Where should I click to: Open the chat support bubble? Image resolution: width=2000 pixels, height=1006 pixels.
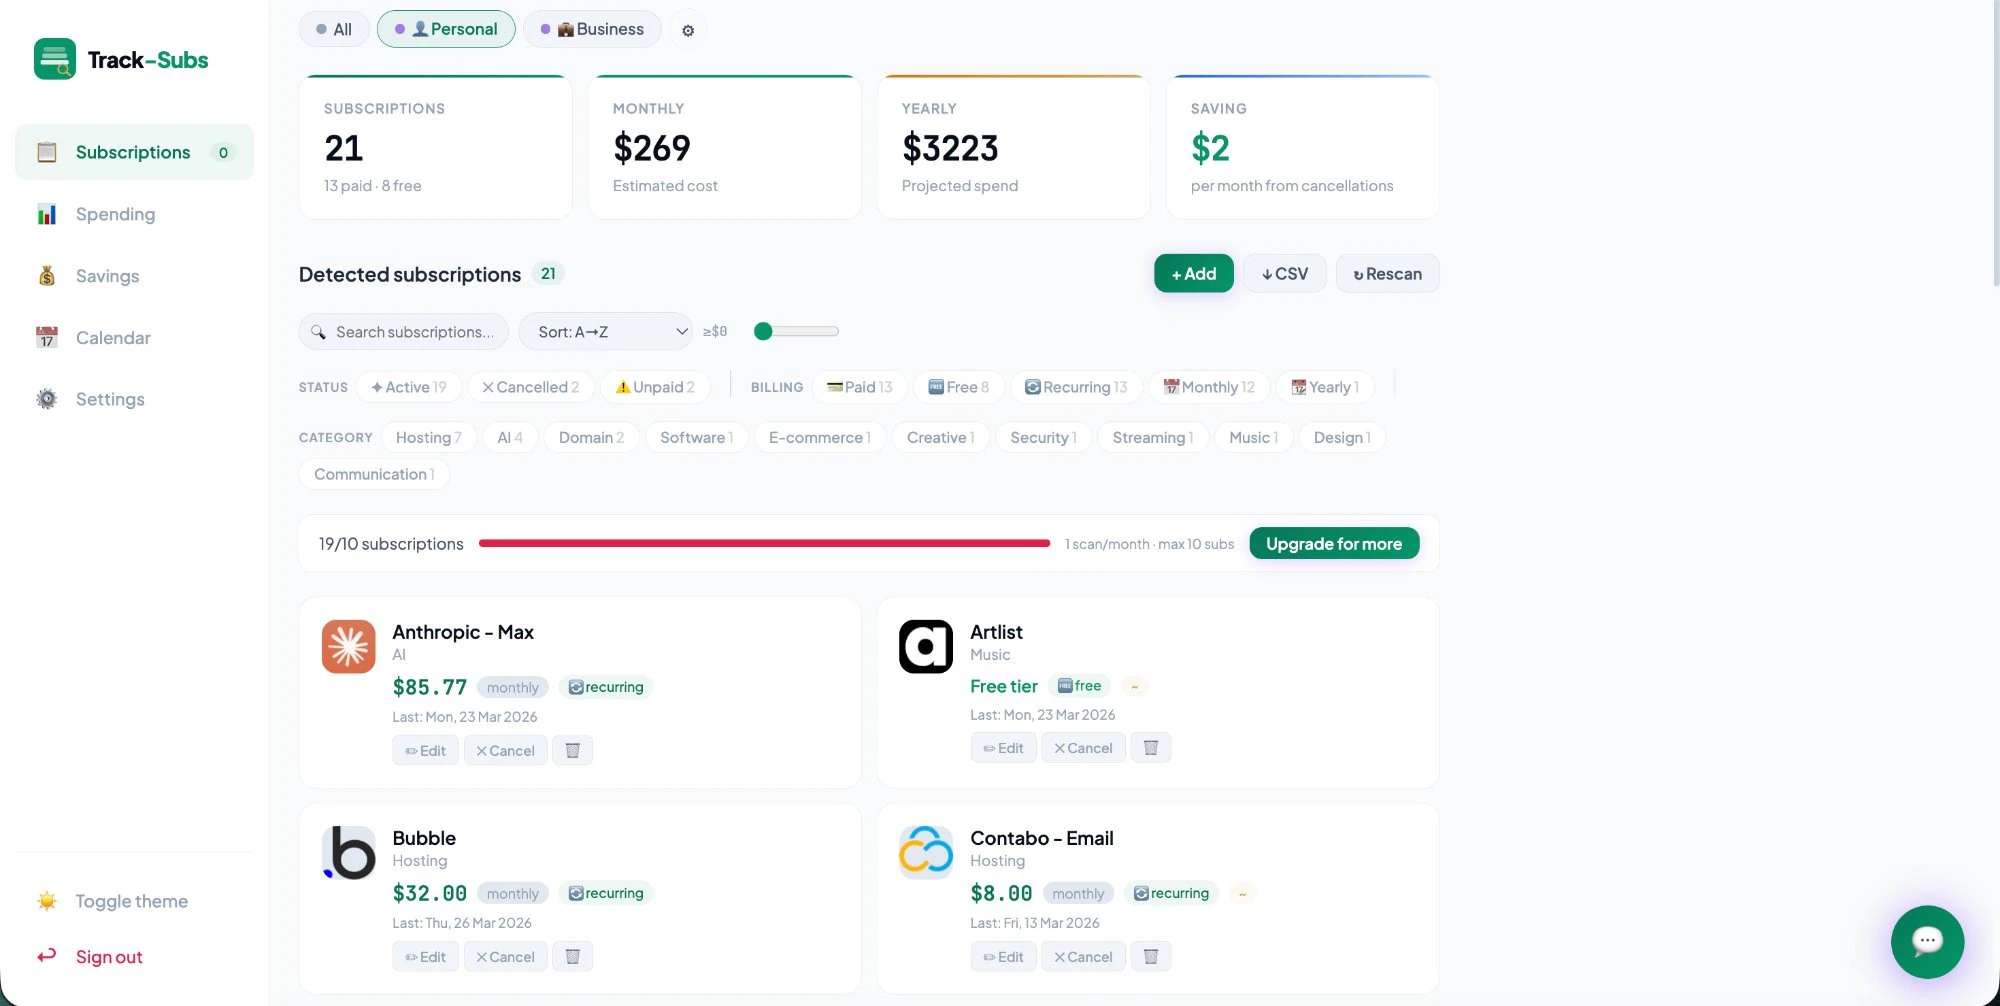coord(1927,941)
